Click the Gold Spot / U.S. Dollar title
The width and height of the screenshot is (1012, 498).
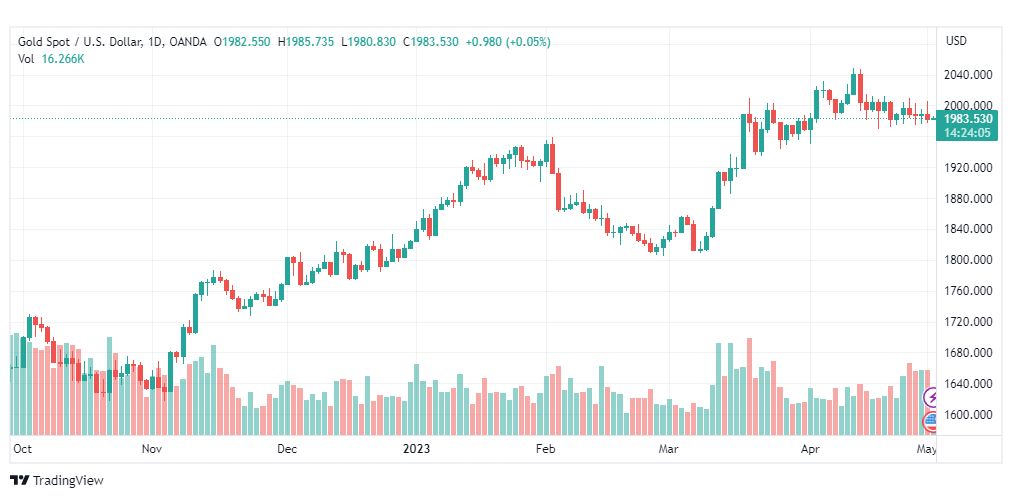pos(72,41)
